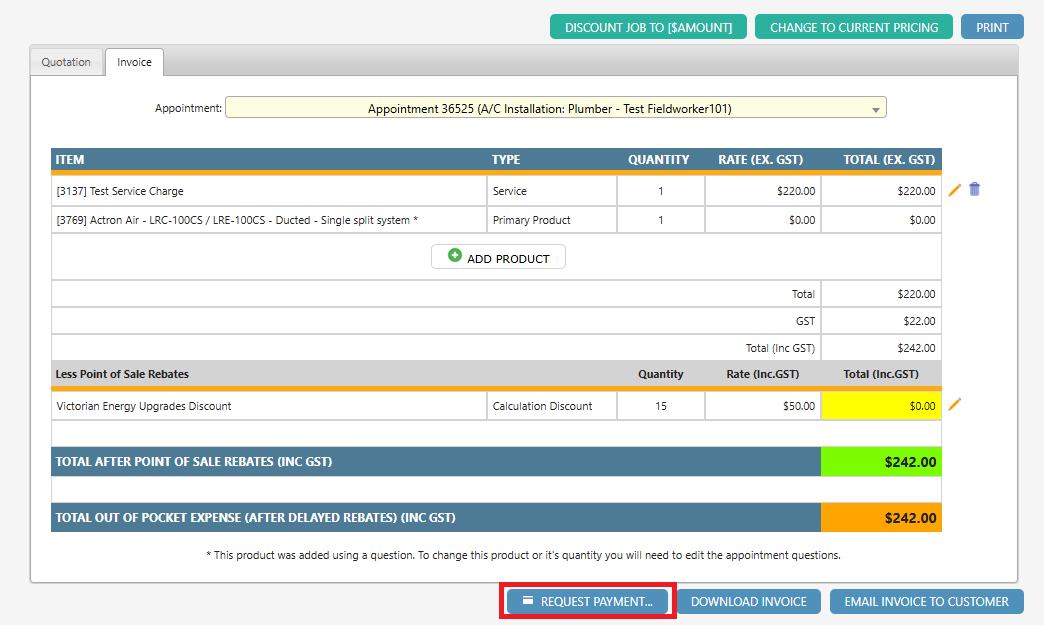Click the orange out-of-pocket expense total
Screen dimensions: 1044x625
pyautogui.click(x=881, y=518)
